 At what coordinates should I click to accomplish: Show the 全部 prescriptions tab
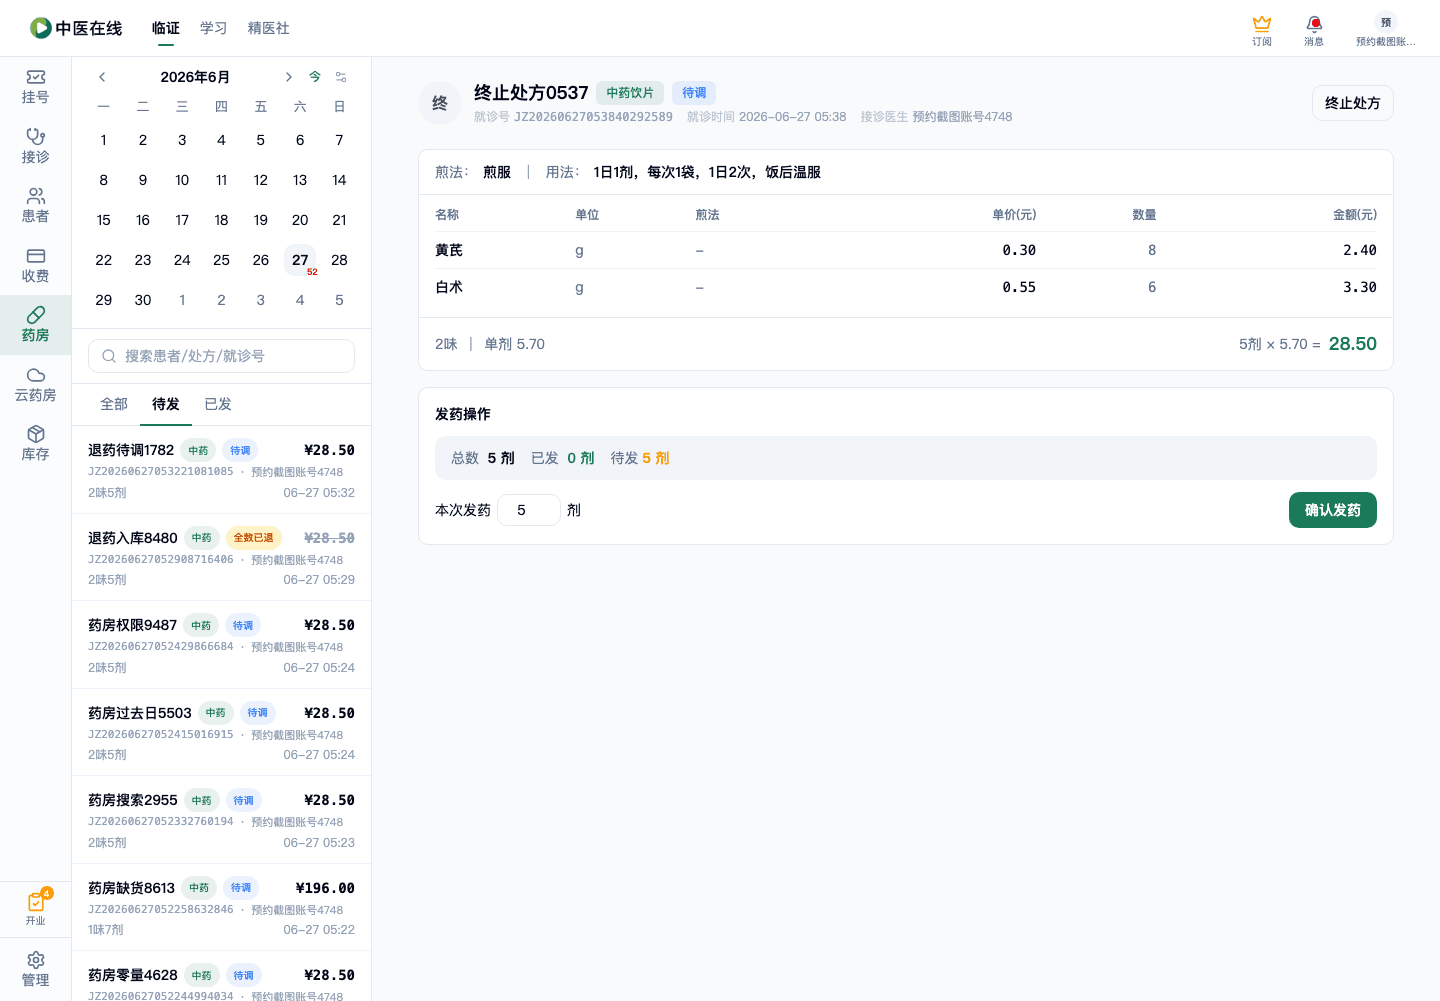click(114, 404)
